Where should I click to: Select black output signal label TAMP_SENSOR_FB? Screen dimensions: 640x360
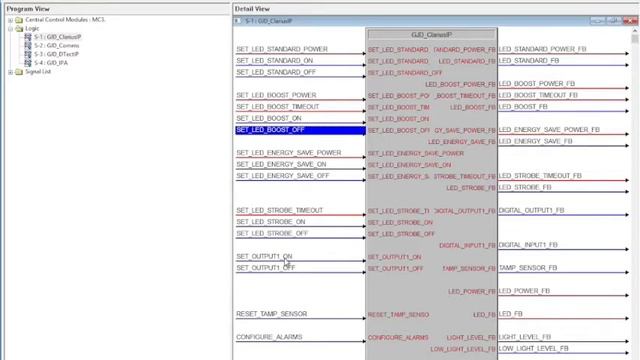[x=528, y=268]
